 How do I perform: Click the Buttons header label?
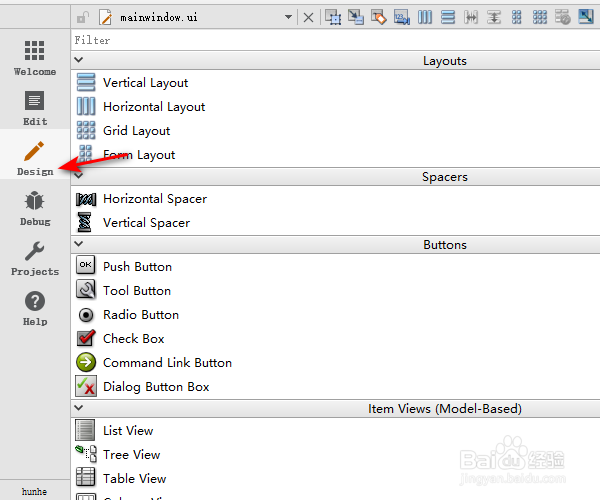445,245
